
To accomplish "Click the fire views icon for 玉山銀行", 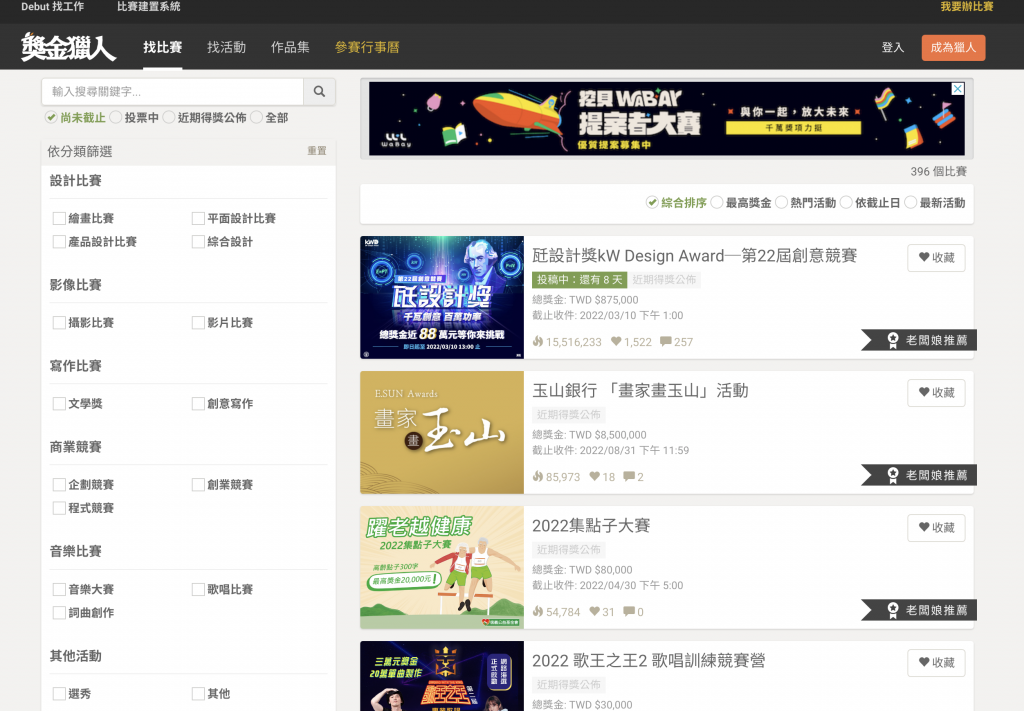I will (537, 477).
